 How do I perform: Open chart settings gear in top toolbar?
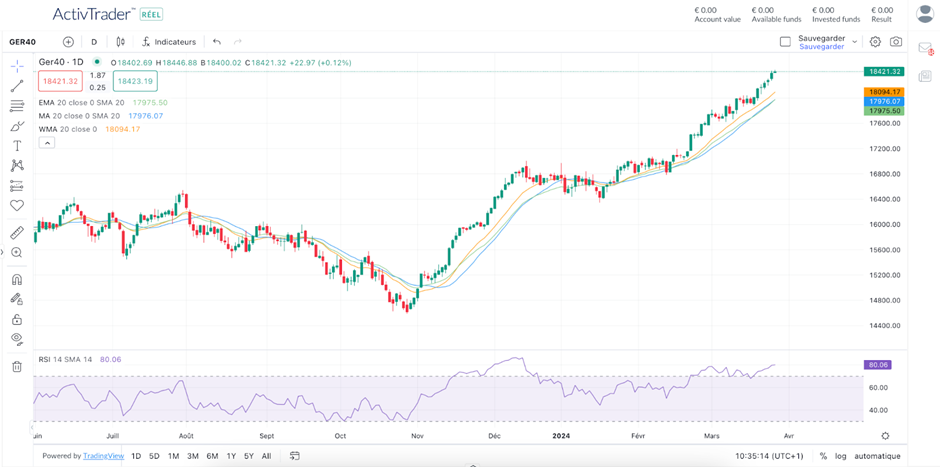pyautogui.click(x=875, y=42)
